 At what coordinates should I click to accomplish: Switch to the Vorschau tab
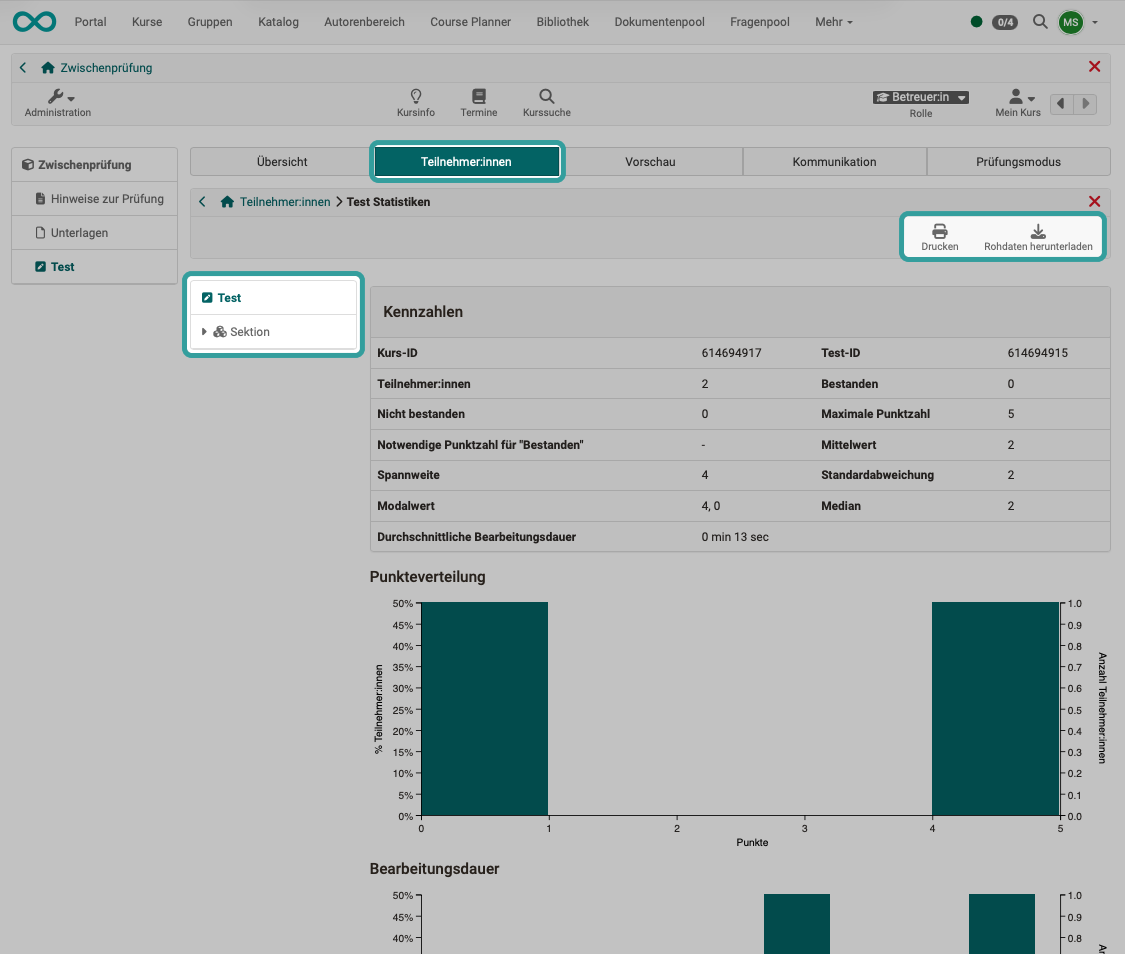pyautogui.click(x=651, y=161)
